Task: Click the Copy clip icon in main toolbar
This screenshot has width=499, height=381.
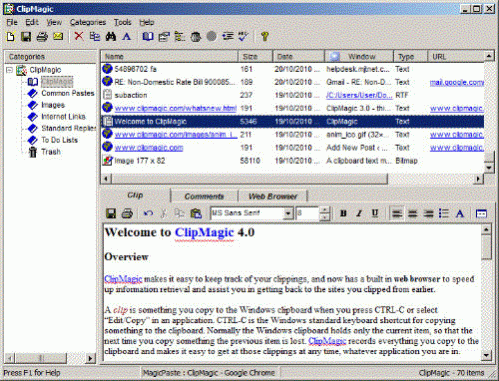Action: point(95,36)
